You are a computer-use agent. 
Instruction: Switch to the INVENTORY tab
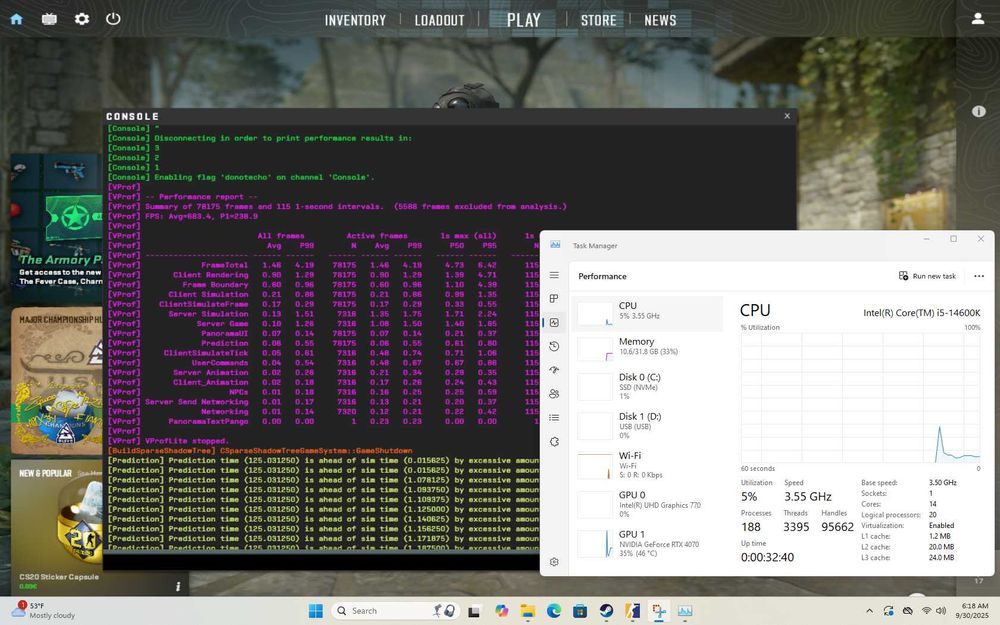pyautogui.click(x=355, y=20)
